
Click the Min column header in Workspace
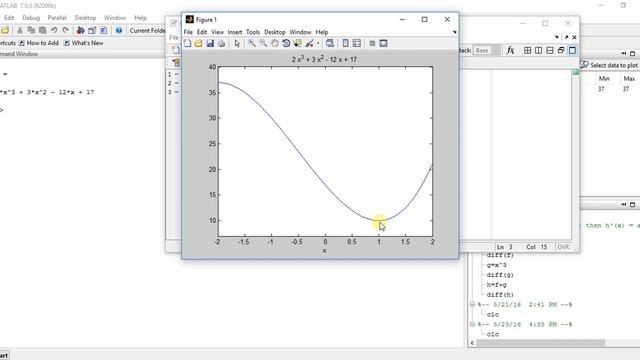(604, 79)
